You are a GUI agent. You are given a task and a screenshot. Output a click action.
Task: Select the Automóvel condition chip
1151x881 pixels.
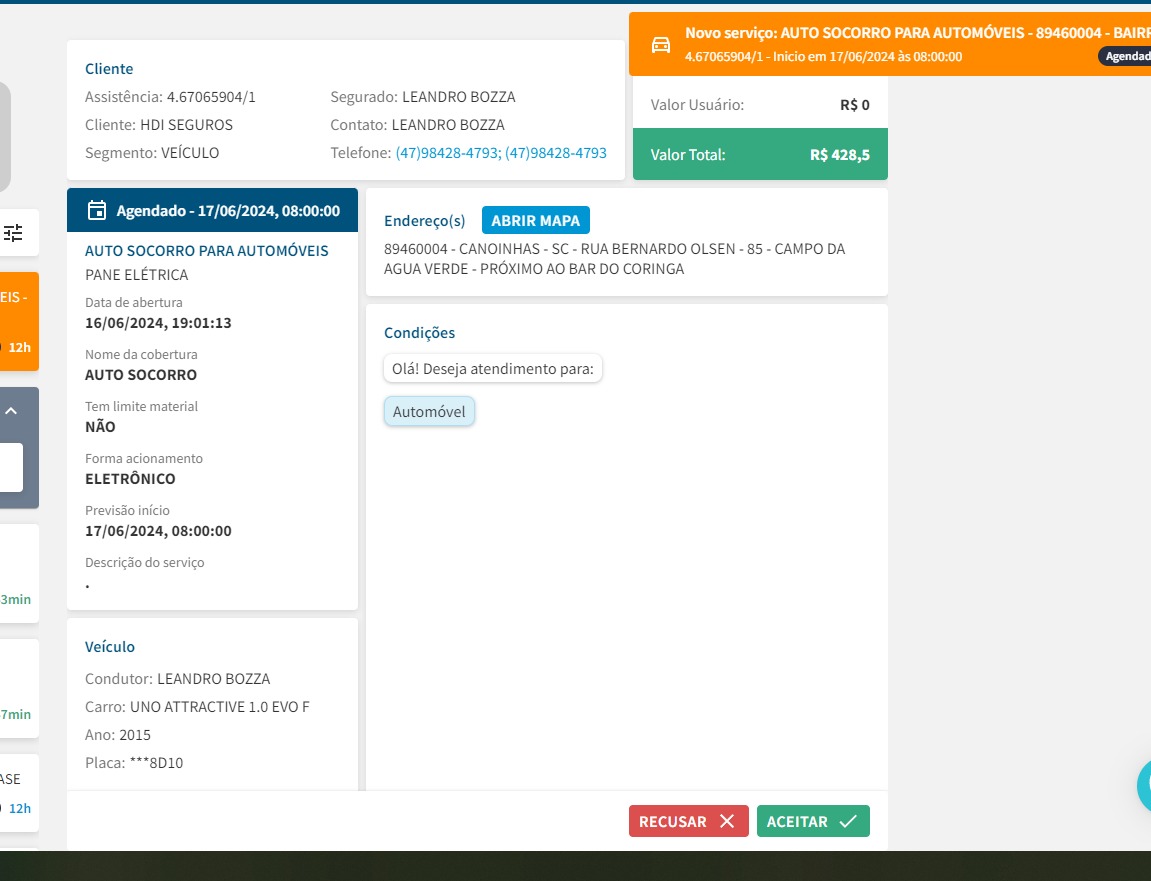[x=429, y=411]
